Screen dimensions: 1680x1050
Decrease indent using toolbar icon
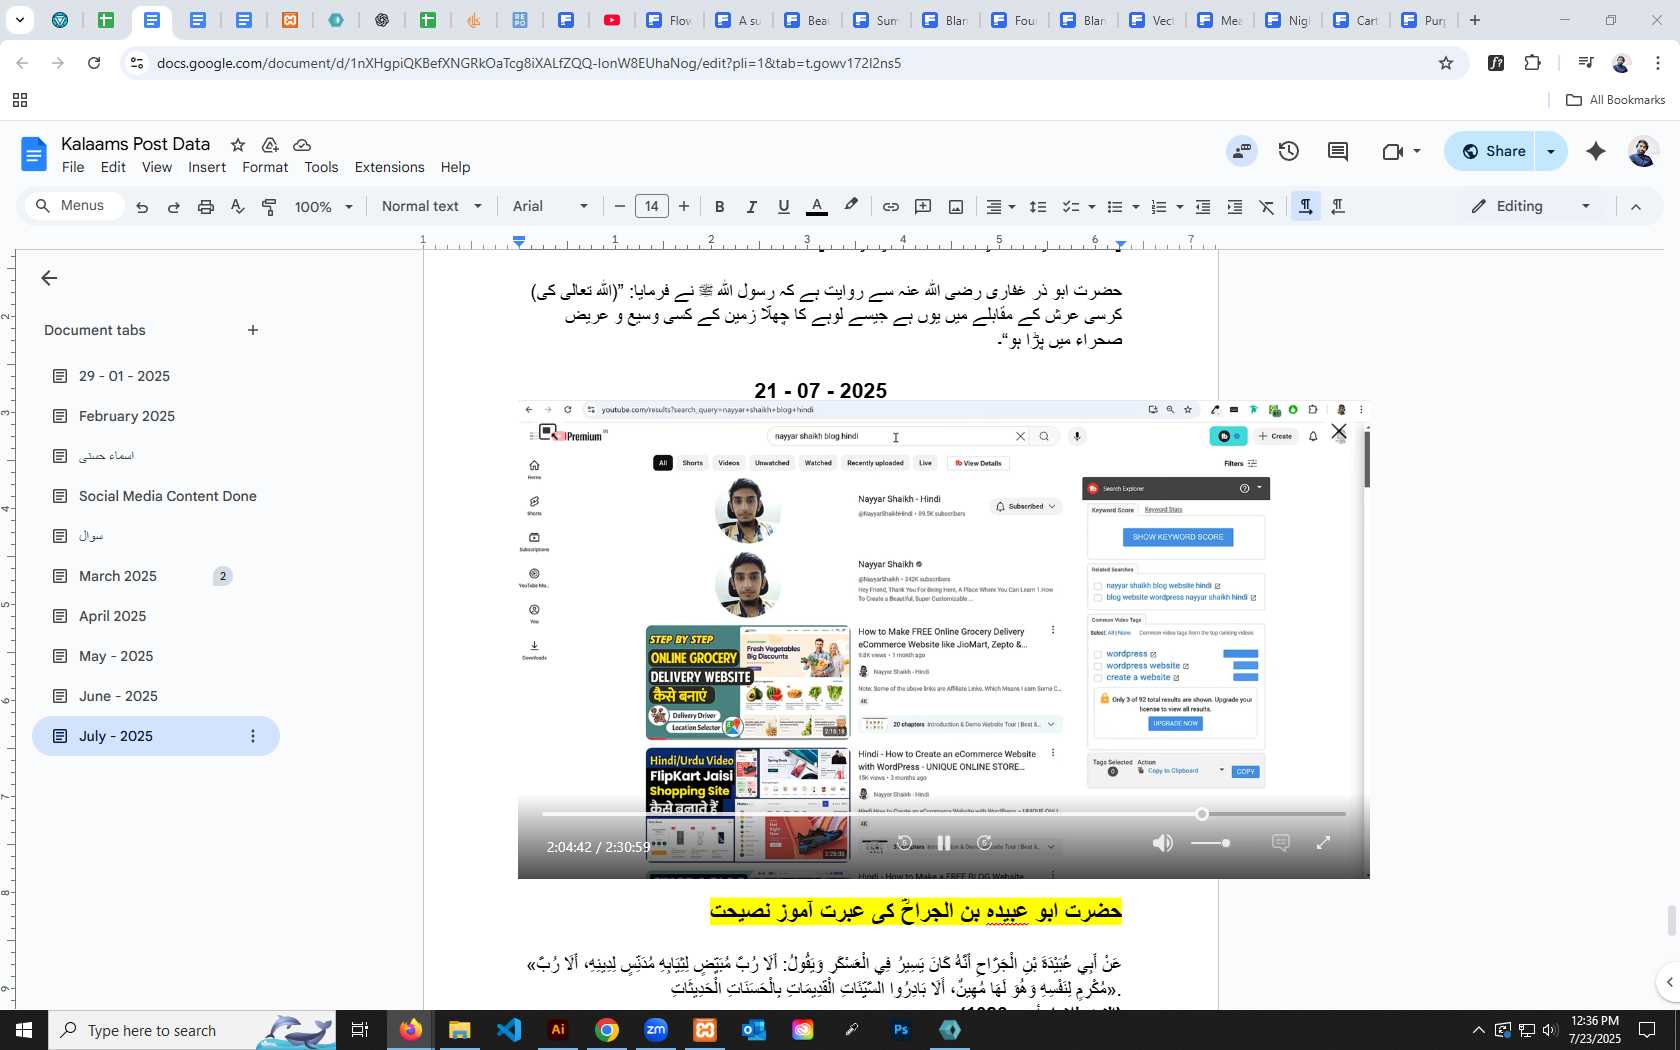1203,207
